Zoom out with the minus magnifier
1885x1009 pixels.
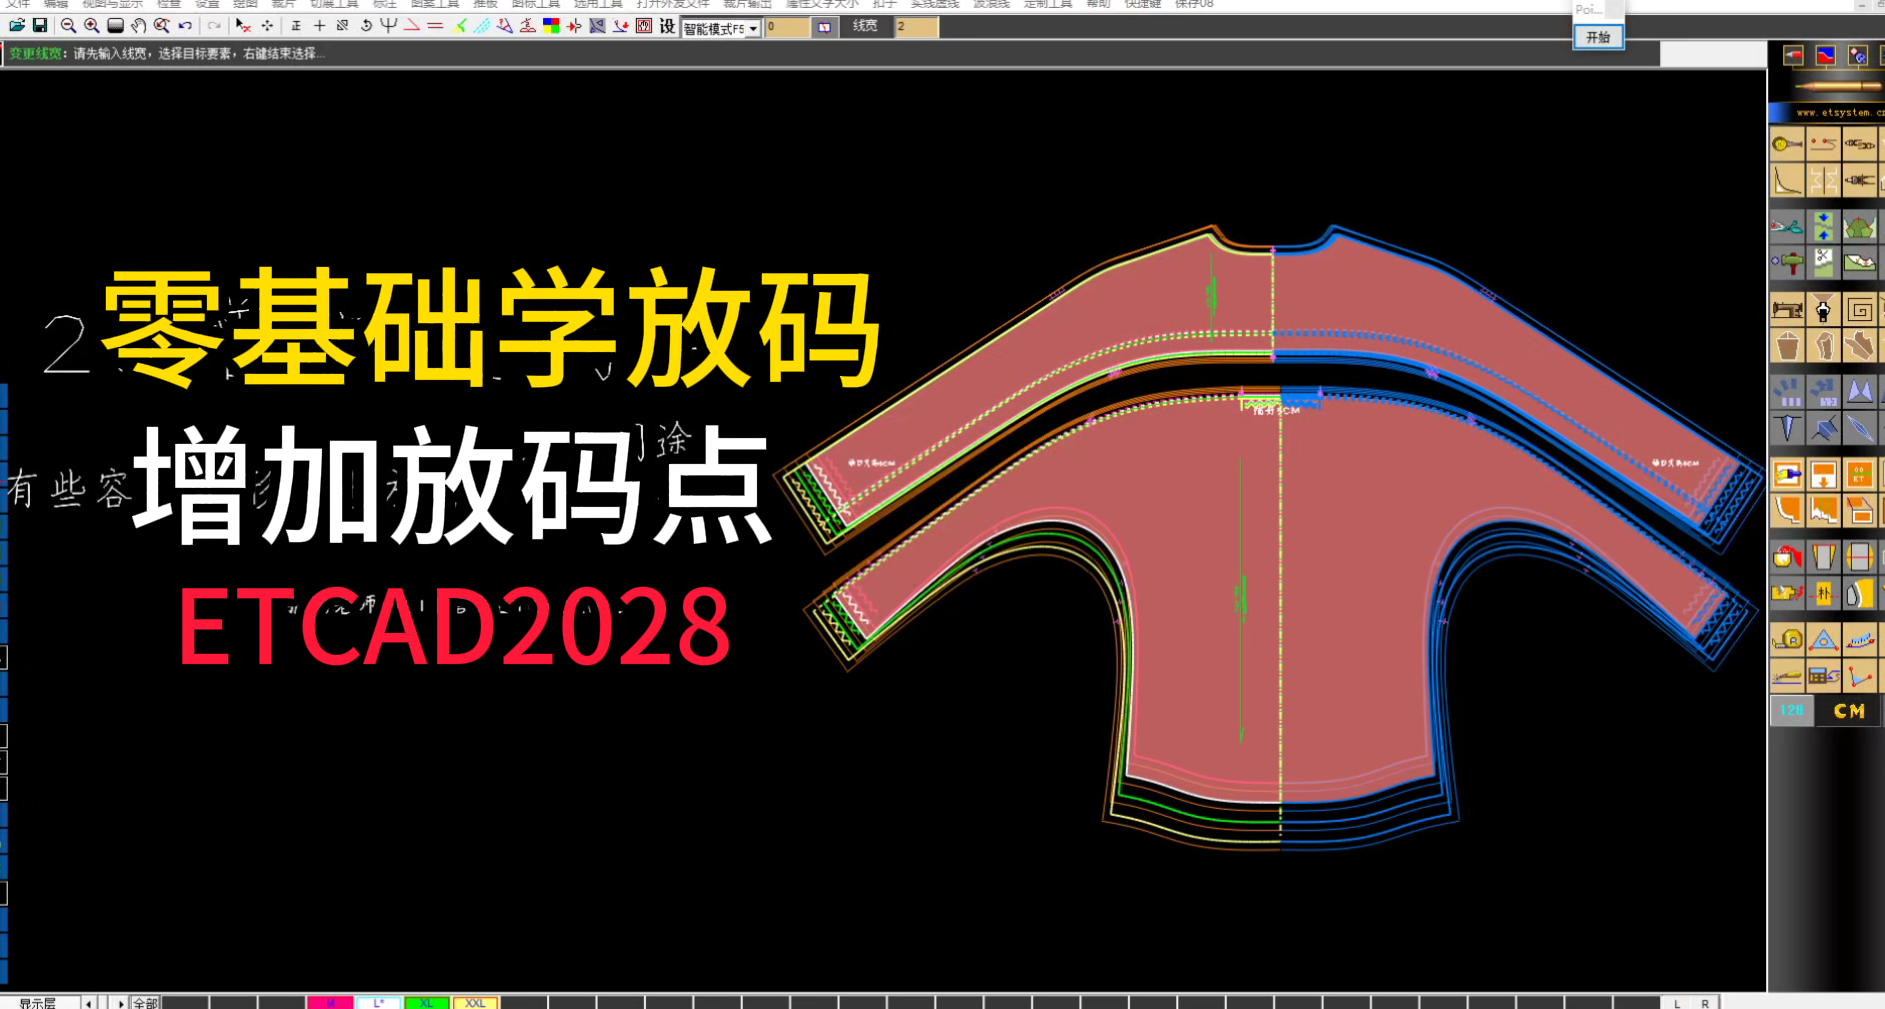click(x=68, y=26)
